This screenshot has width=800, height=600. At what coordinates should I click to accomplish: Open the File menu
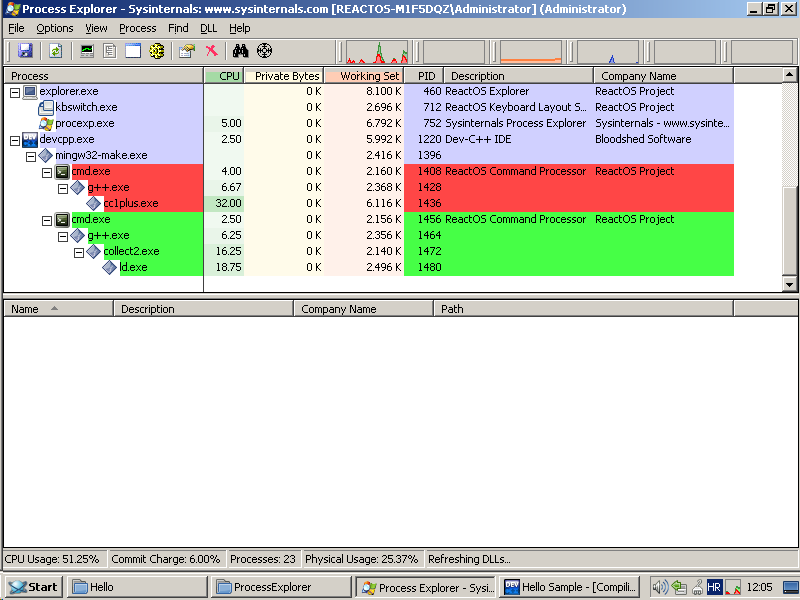coord(16,28)
